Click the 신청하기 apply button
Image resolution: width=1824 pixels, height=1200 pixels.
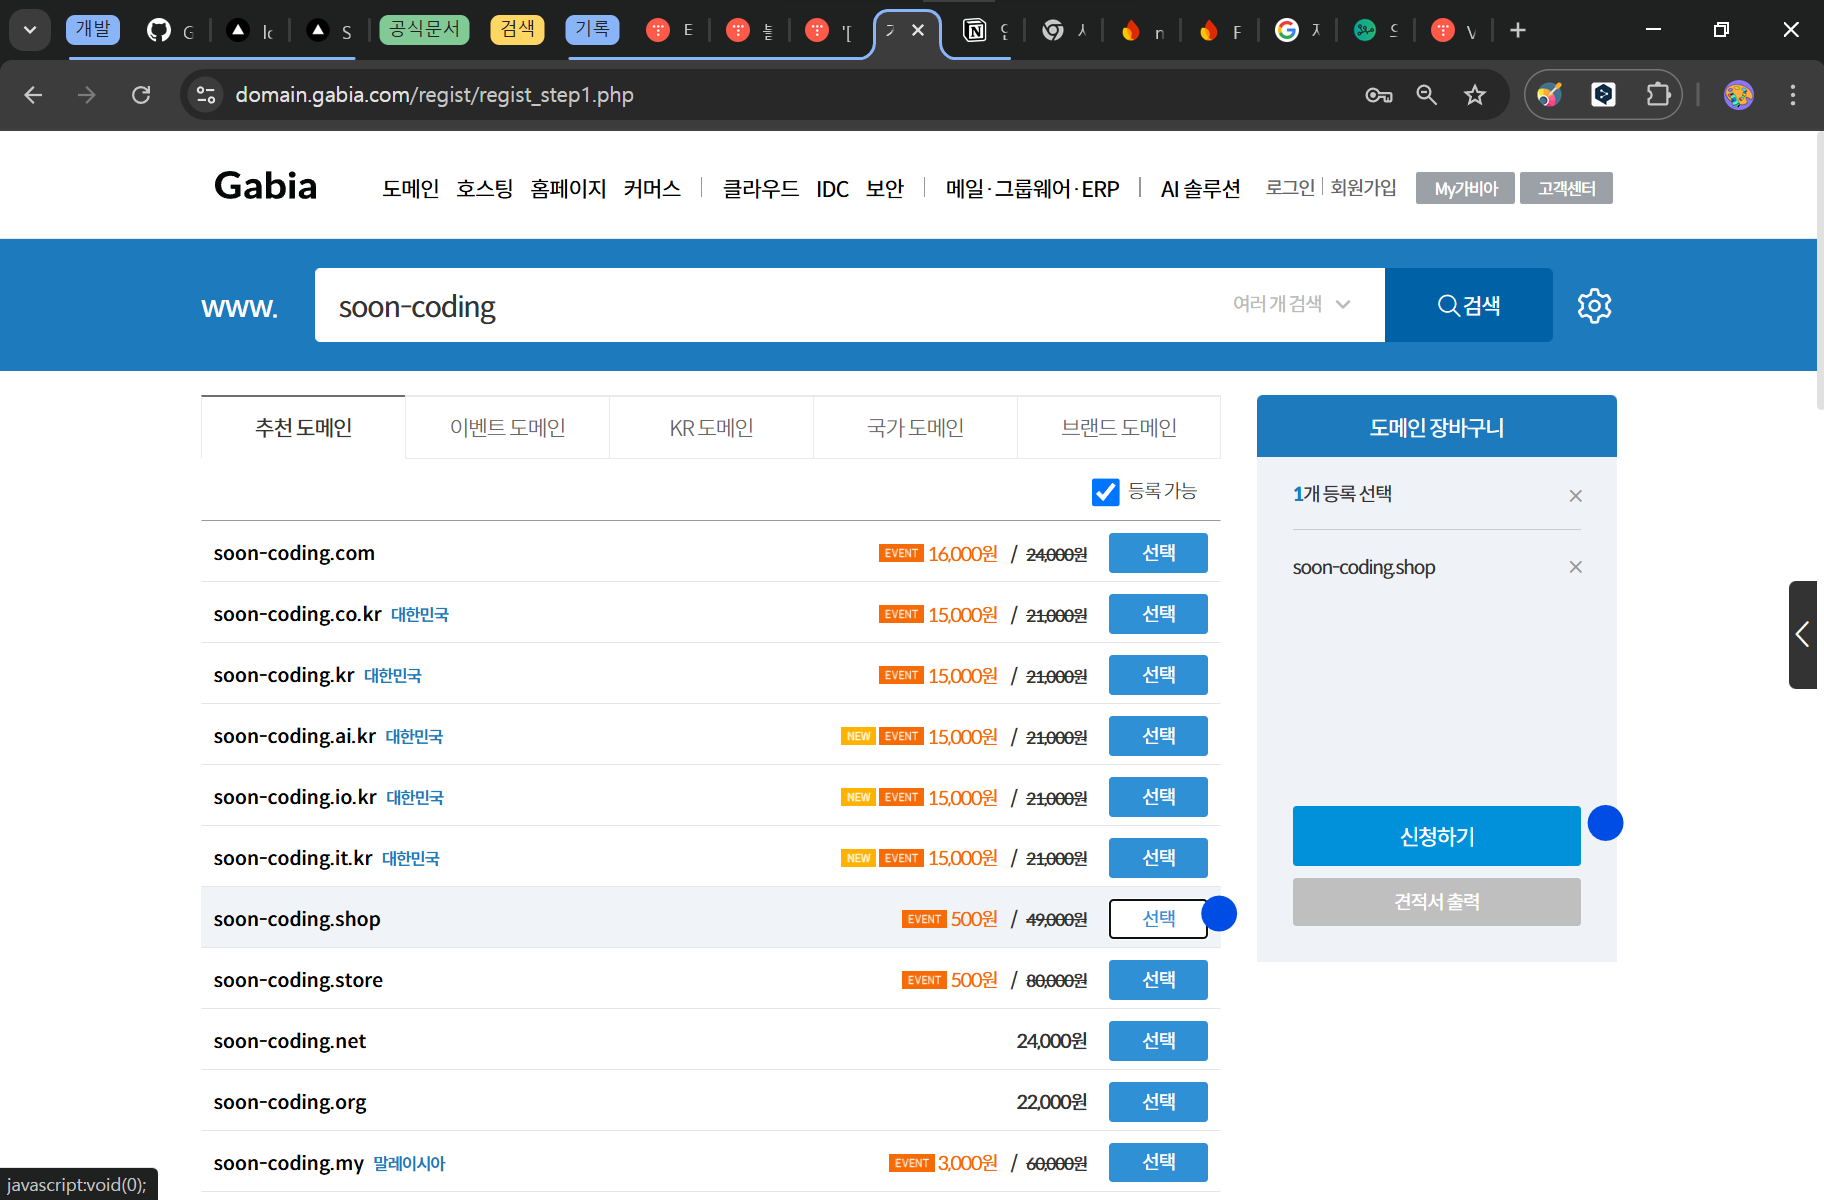pyautogui.click(x=1436, y=836)
